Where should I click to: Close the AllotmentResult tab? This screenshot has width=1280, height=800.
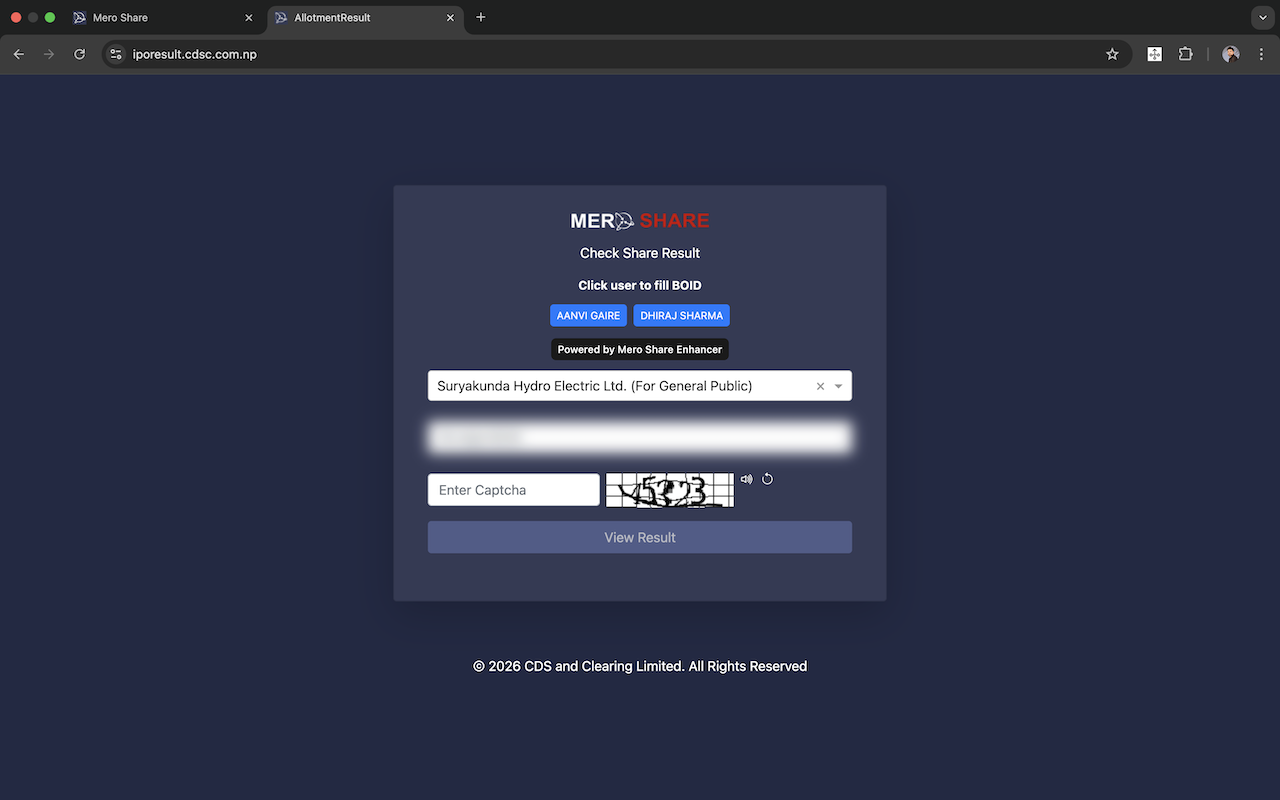(x=450, y=17)
